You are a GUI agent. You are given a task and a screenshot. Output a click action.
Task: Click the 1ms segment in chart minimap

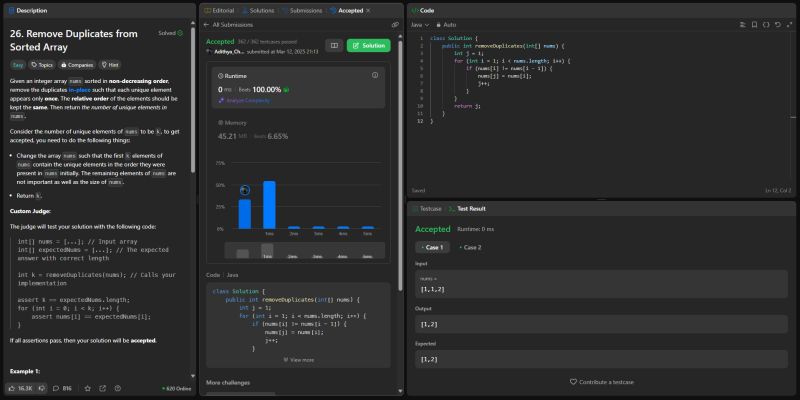coord(267,251)
